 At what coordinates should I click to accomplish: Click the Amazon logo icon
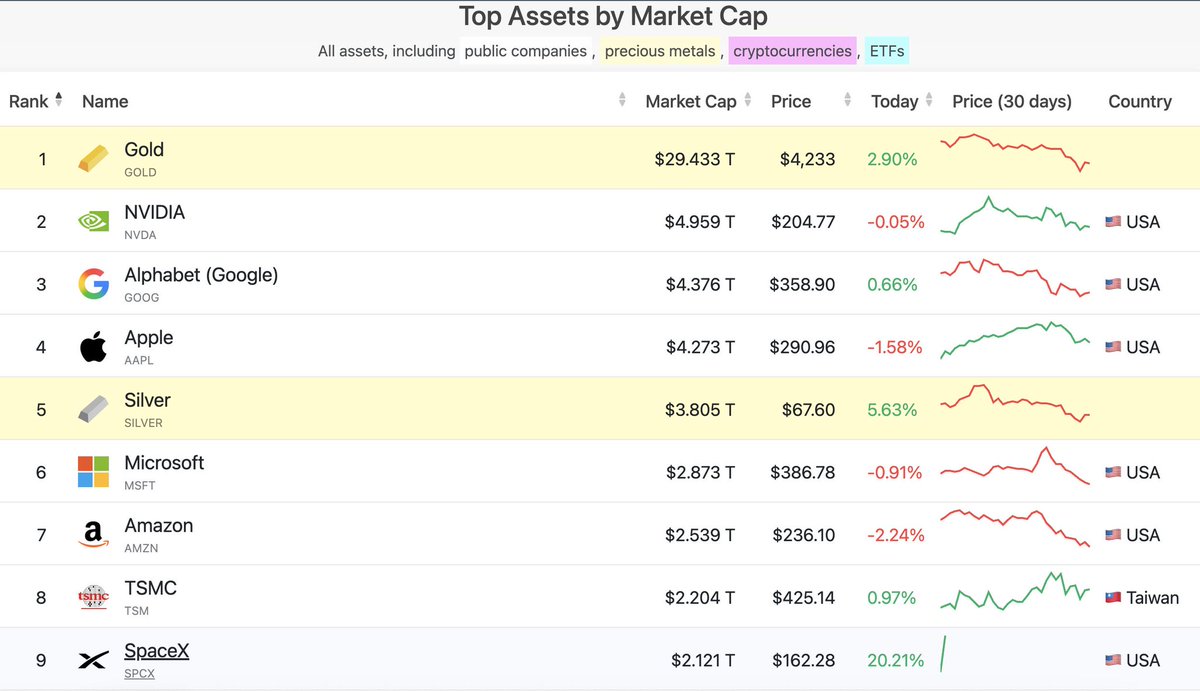coord(93,535)
